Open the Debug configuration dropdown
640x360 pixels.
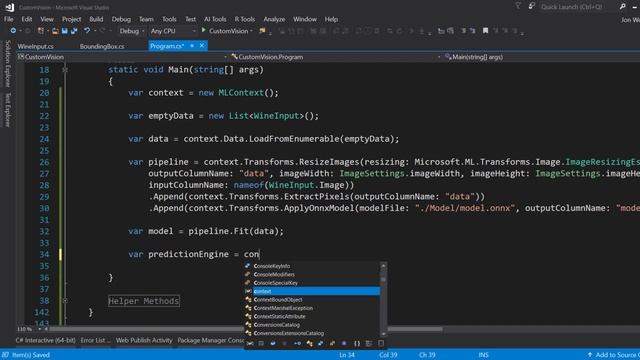(132, 31)
